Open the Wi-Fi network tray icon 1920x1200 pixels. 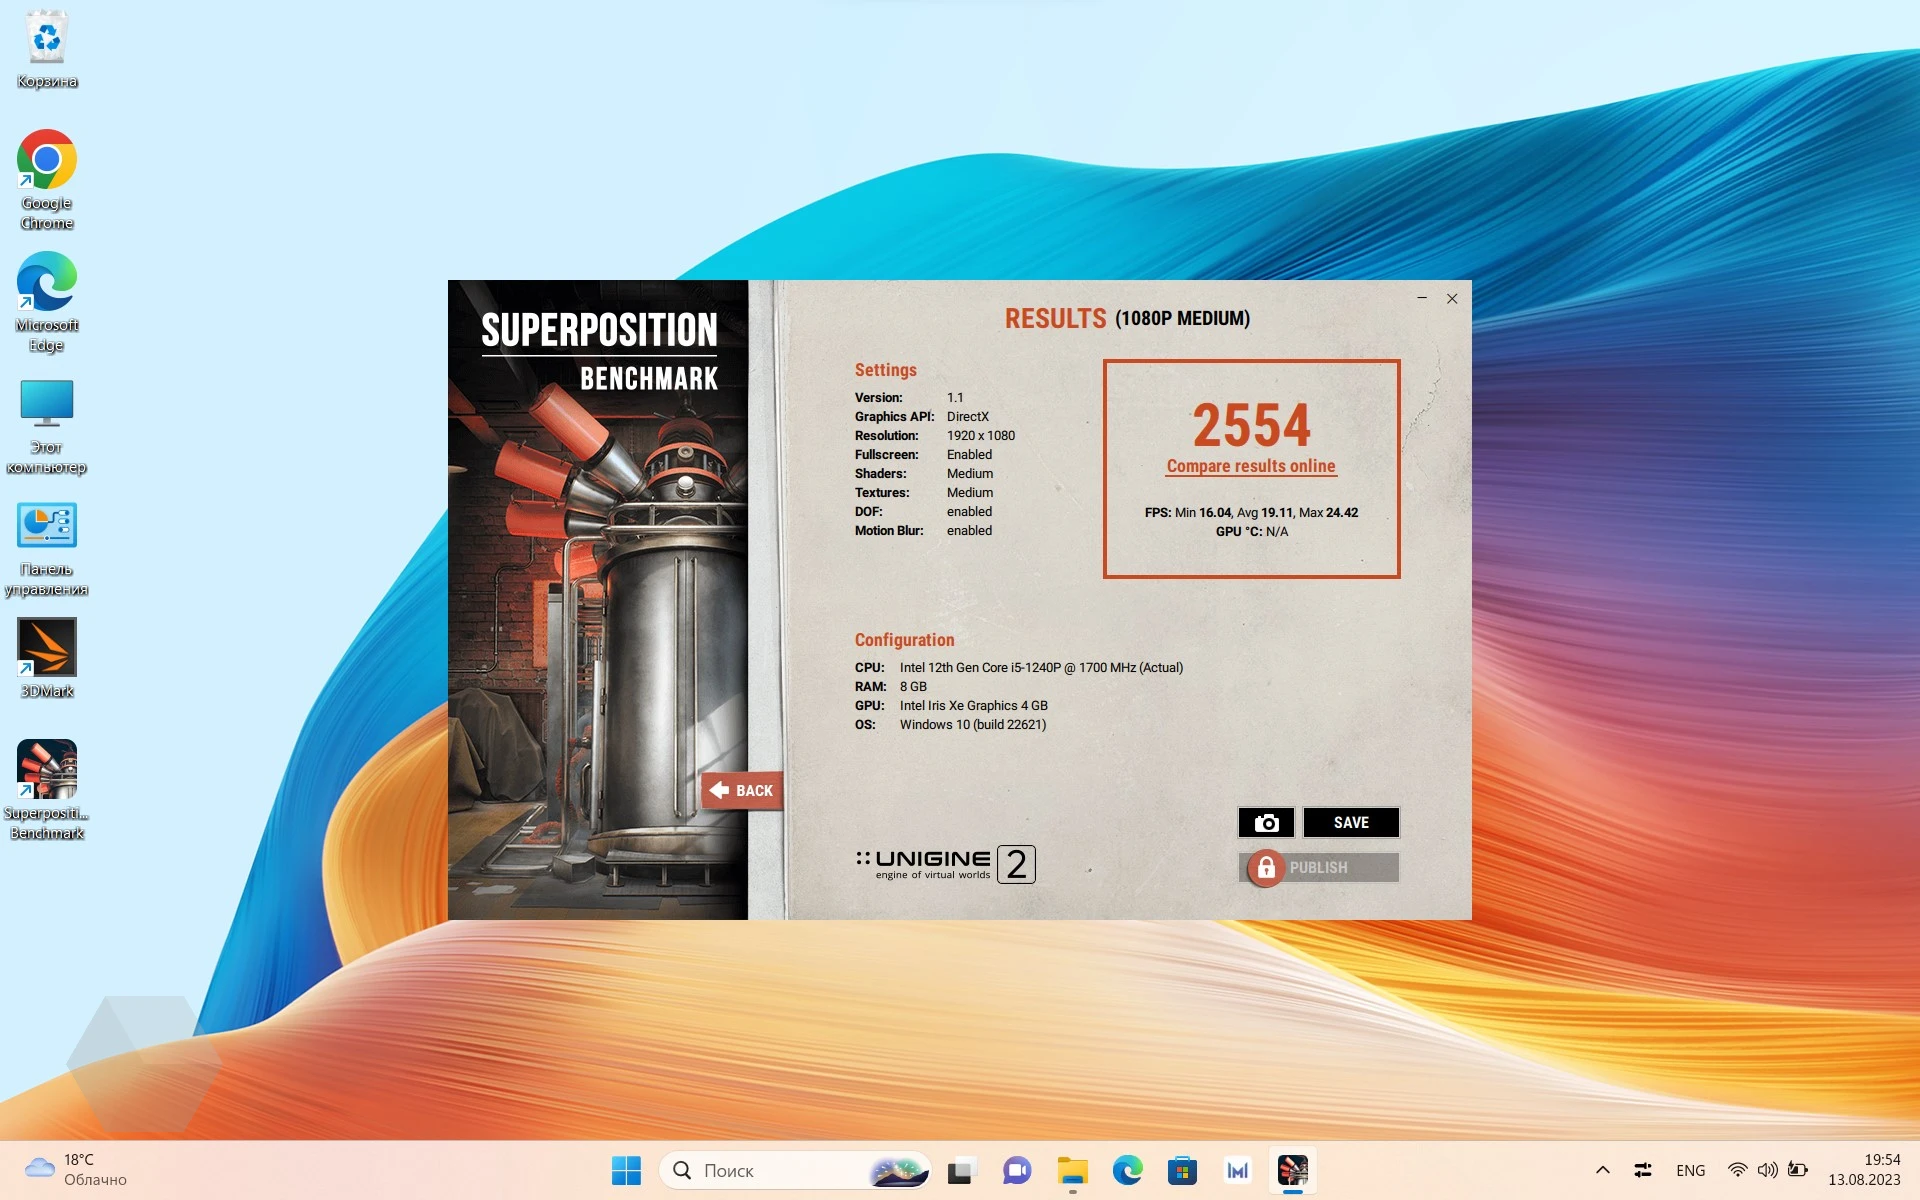(x=1738, y=1170)
